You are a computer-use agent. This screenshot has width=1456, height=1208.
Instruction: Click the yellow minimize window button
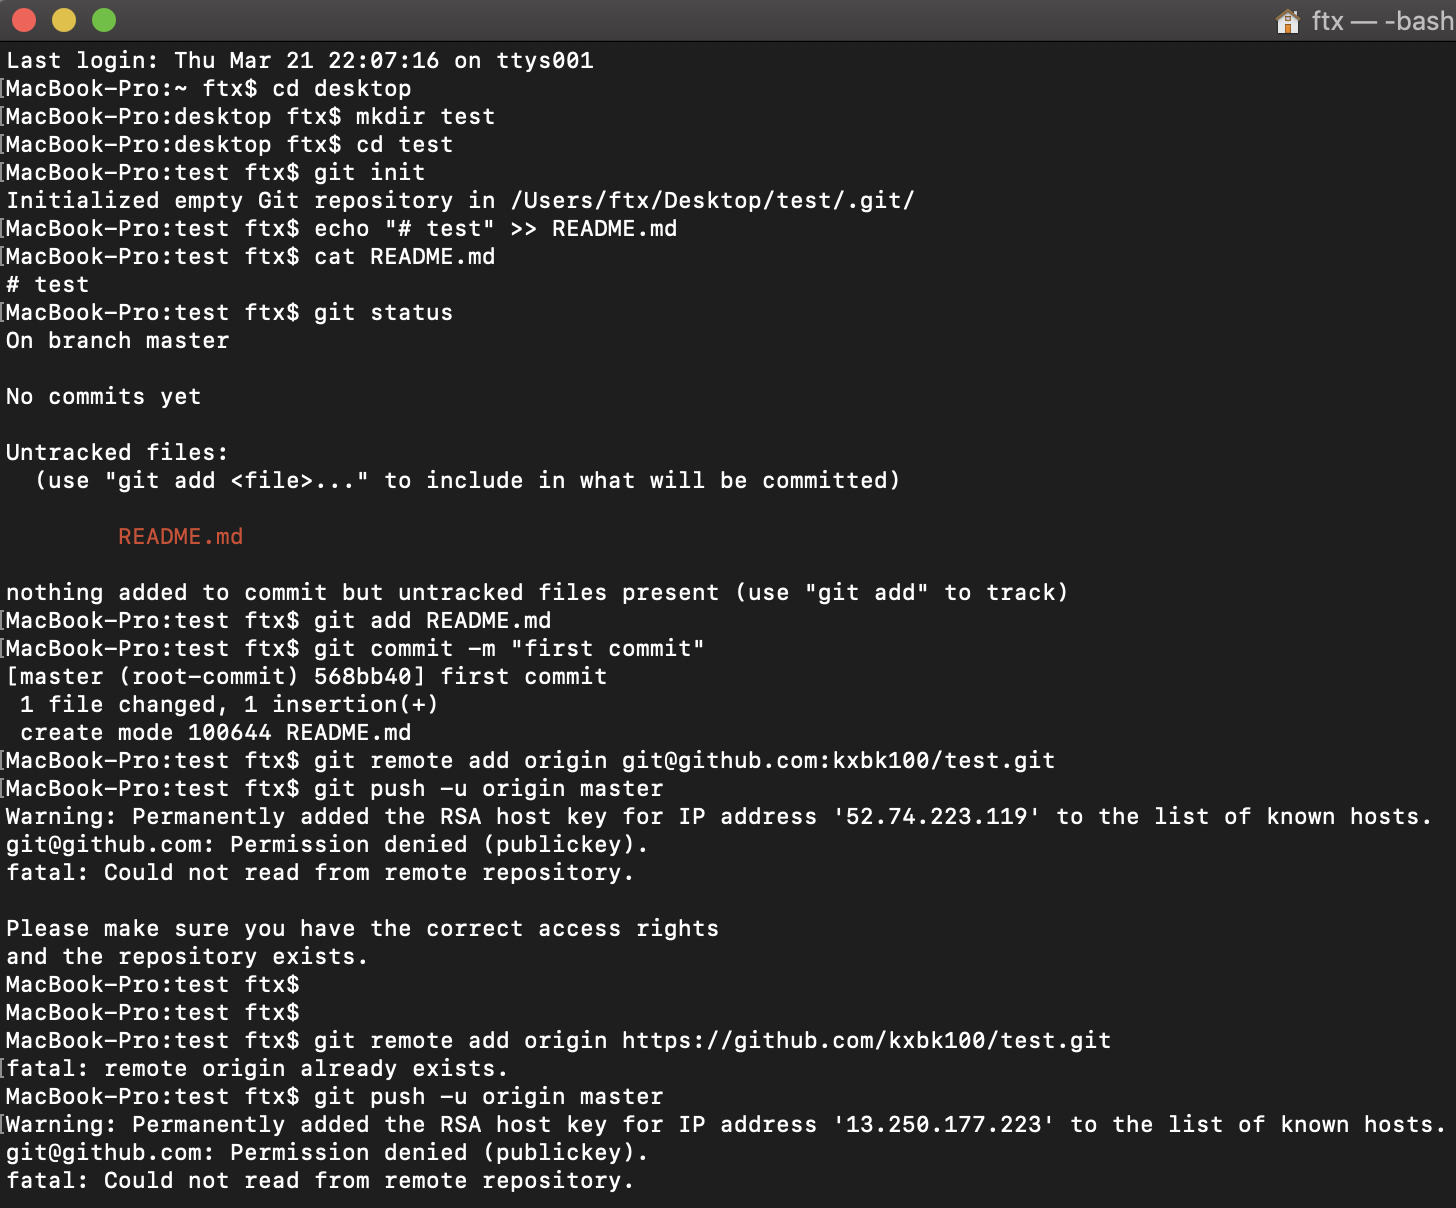point(64,20)
